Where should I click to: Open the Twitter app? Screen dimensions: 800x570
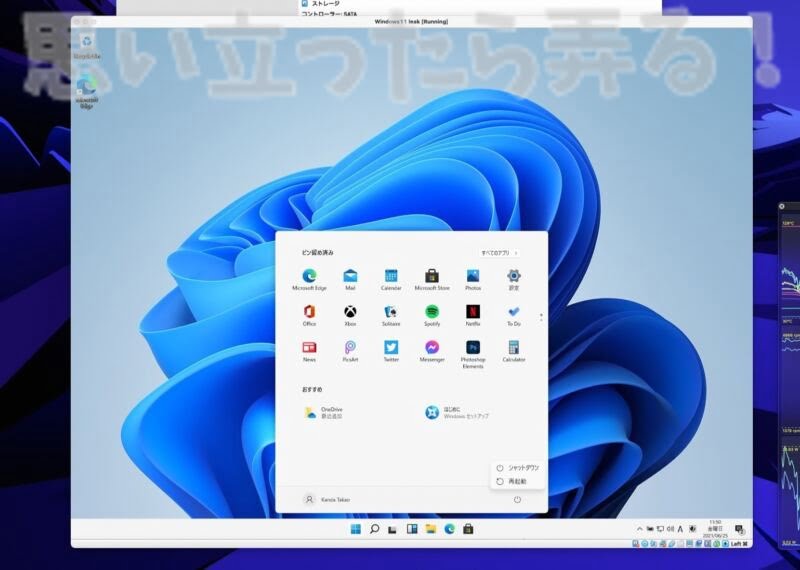391,351
